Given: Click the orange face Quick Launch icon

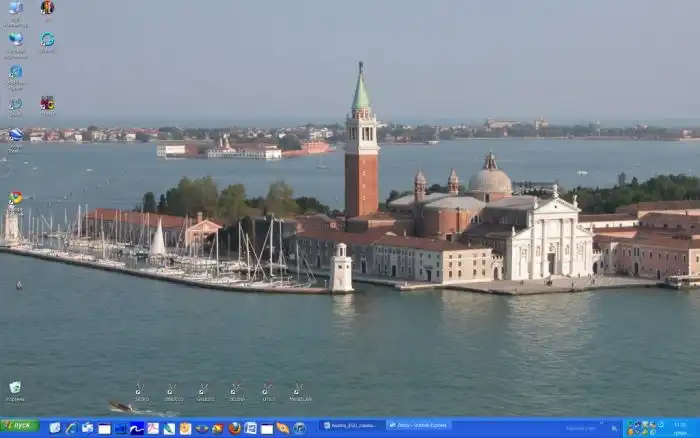Looking at the screenshot, I should (185, 428).
